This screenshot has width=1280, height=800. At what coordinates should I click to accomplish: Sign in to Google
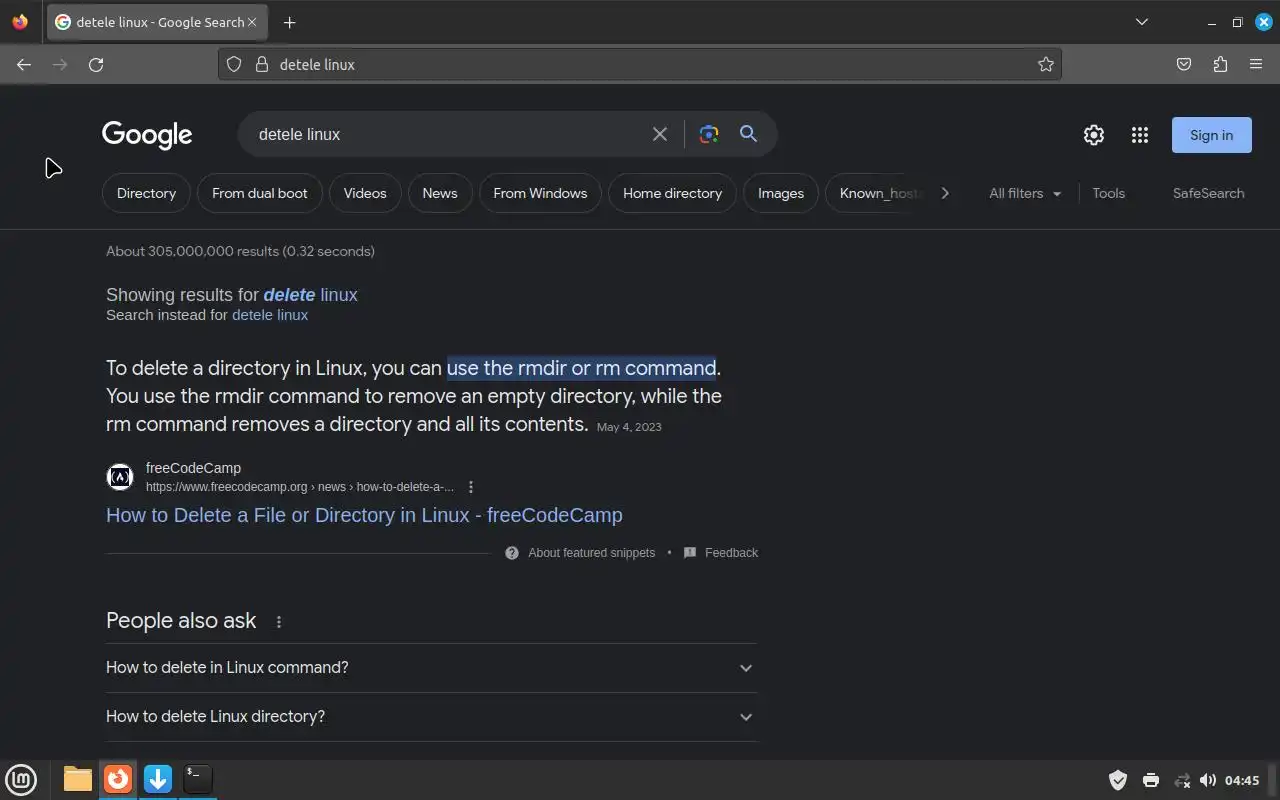[x=1212, y=135]
